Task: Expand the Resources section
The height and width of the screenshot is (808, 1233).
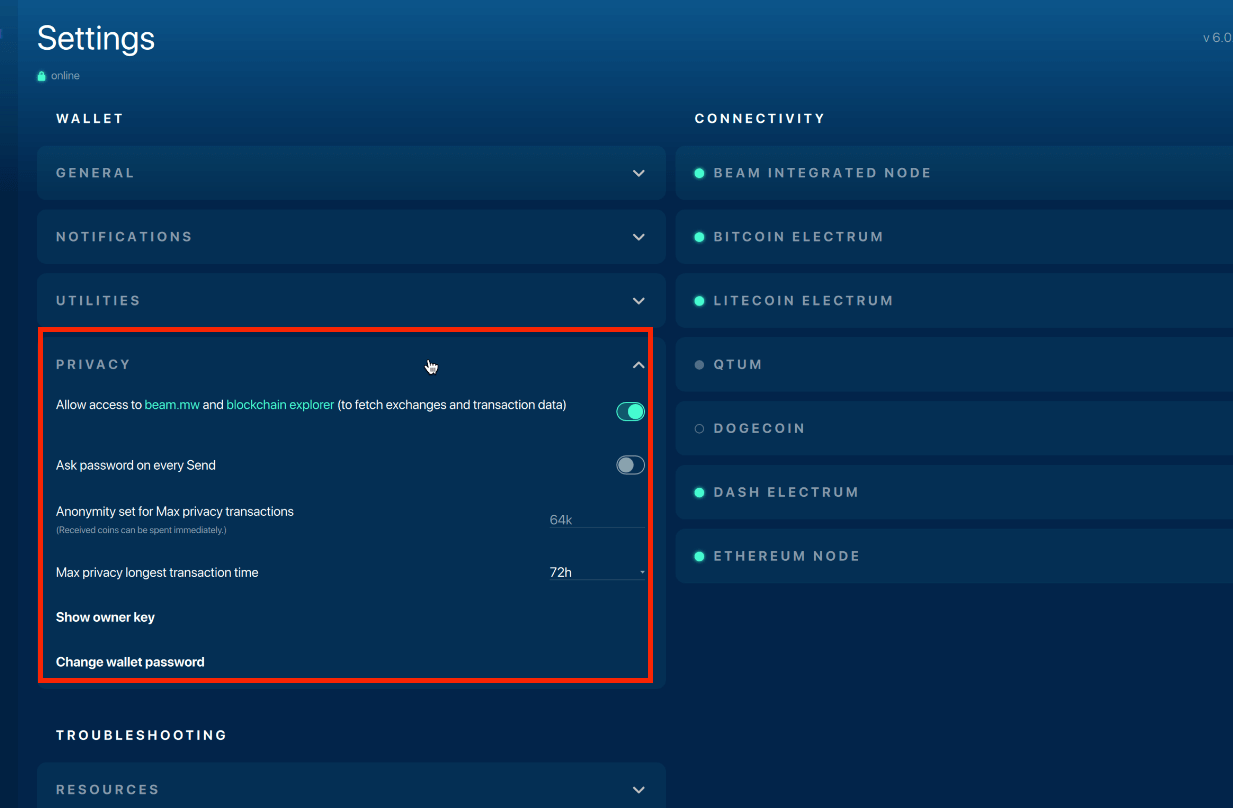Action: tap(639, 790)
